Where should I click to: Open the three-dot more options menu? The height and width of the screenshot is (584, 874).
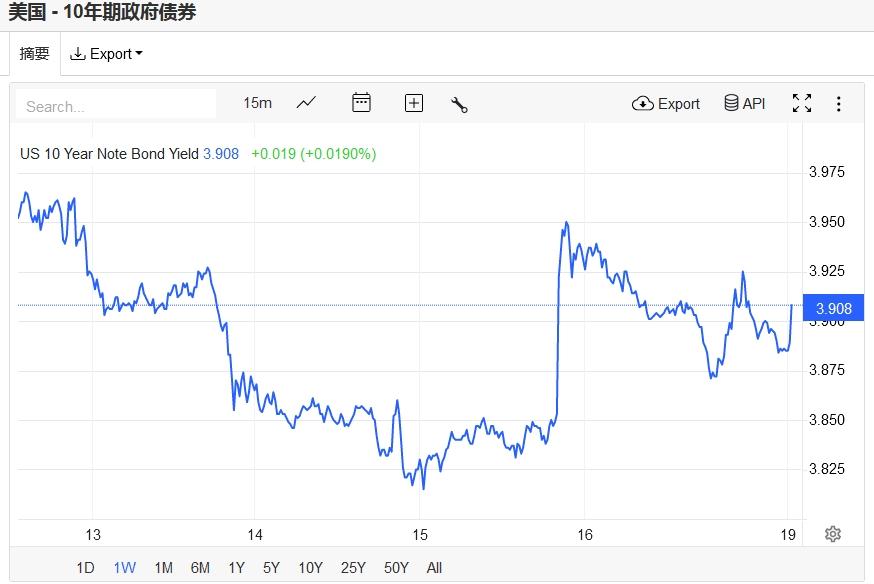[838, 104]
